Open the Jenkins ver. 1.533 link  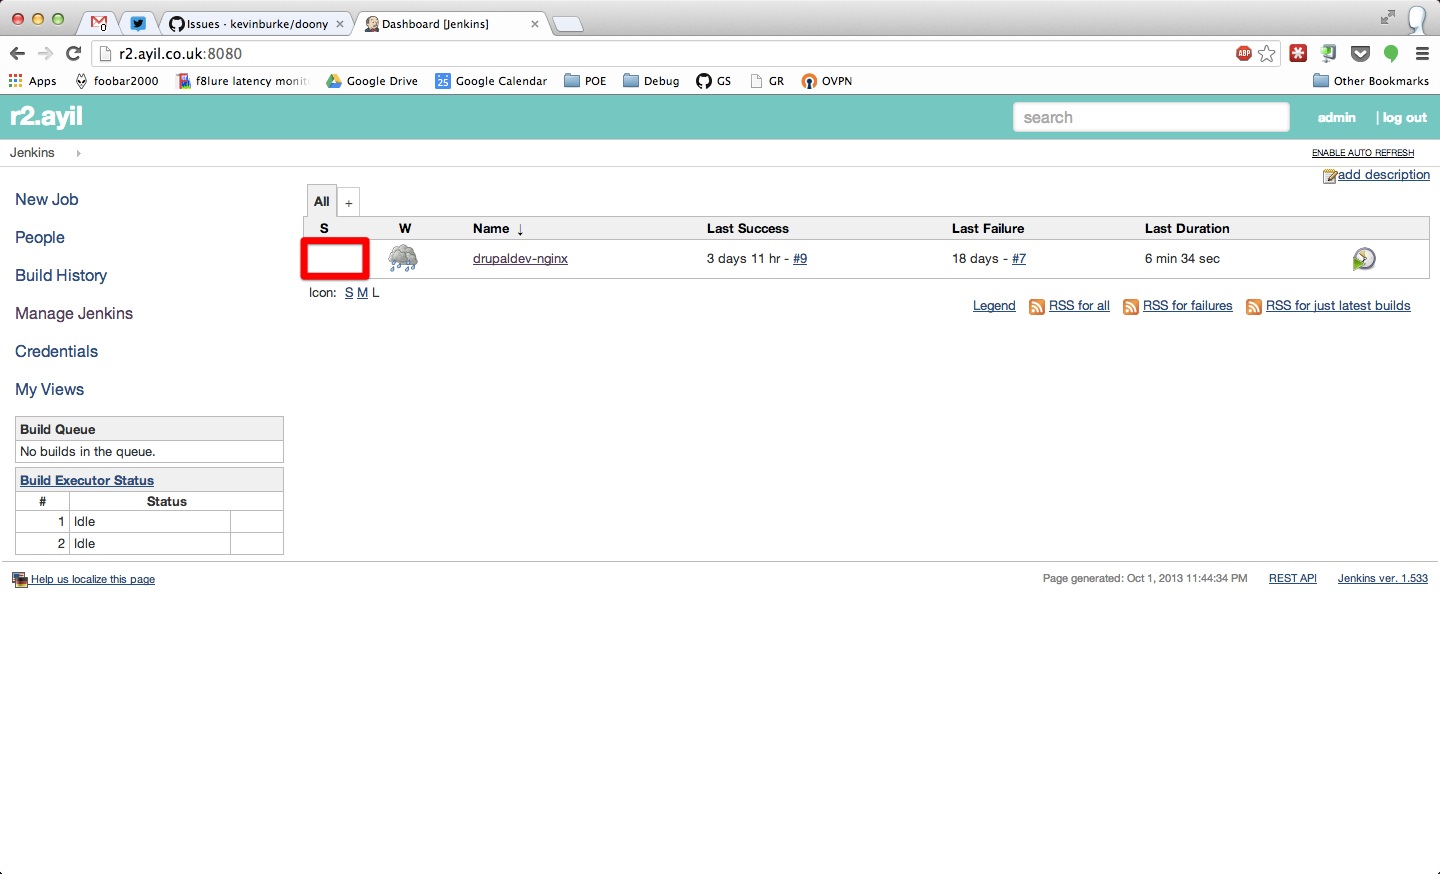point(1383,579)
